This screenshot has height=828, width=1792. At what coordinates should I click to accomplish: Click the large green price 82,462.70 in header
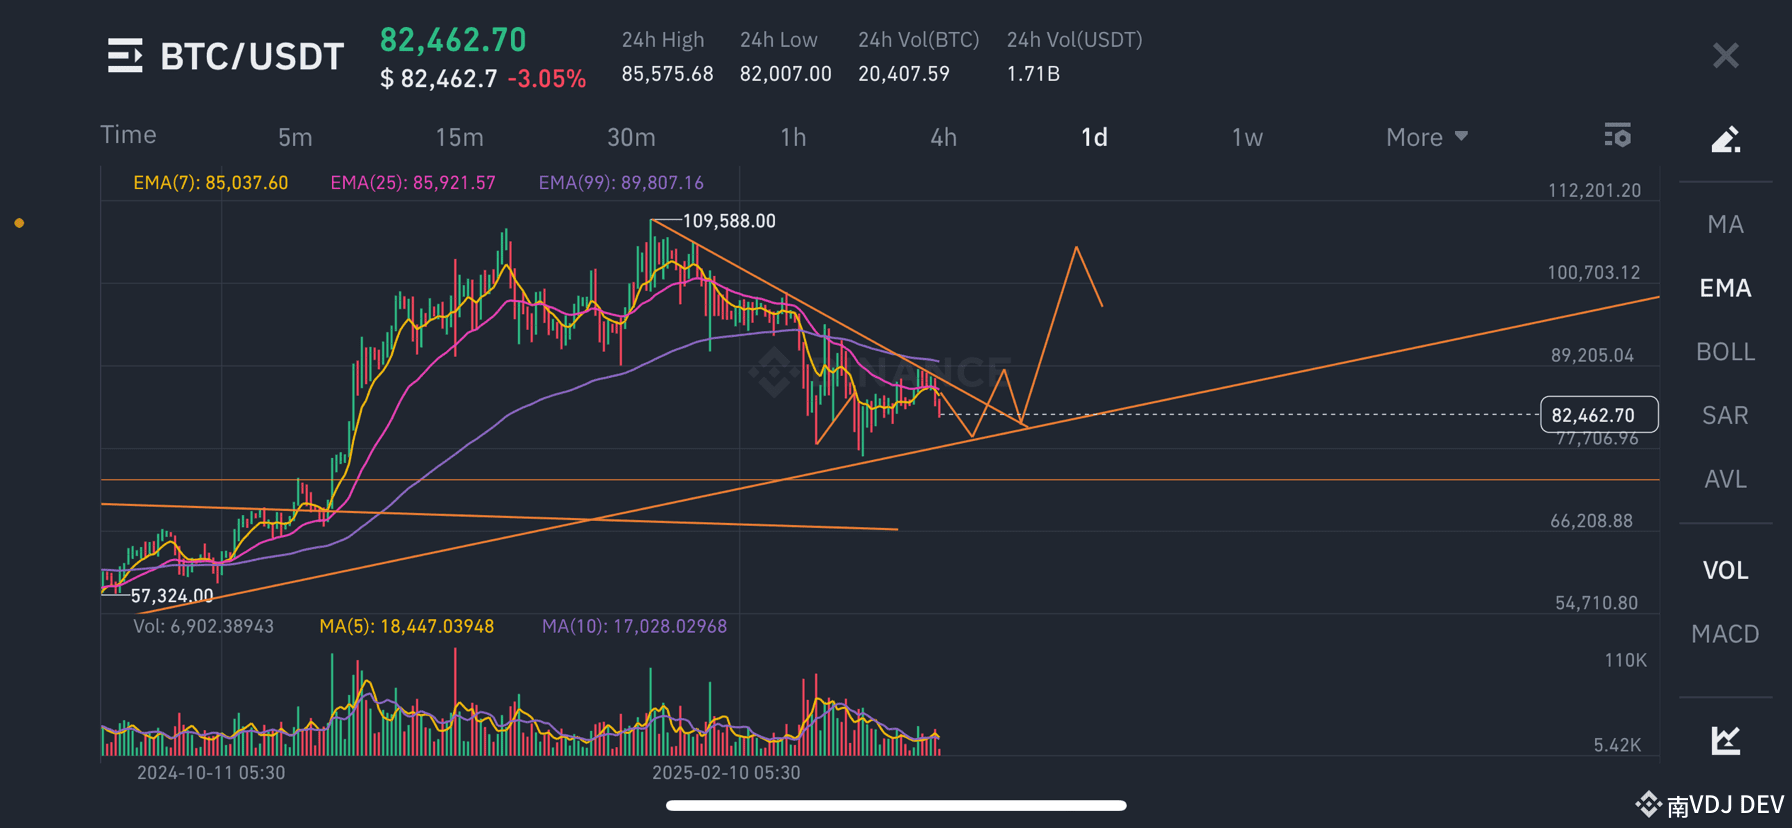pyautogui.click(x=453, y=40)
